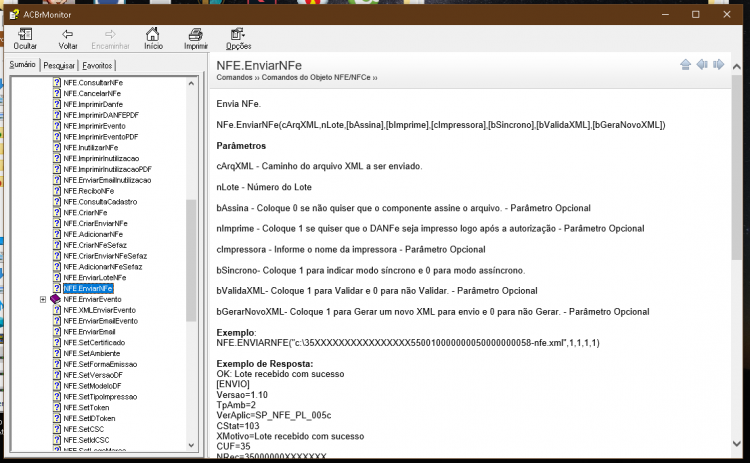Open the NFE.SetToken topic

coord(86,408)
